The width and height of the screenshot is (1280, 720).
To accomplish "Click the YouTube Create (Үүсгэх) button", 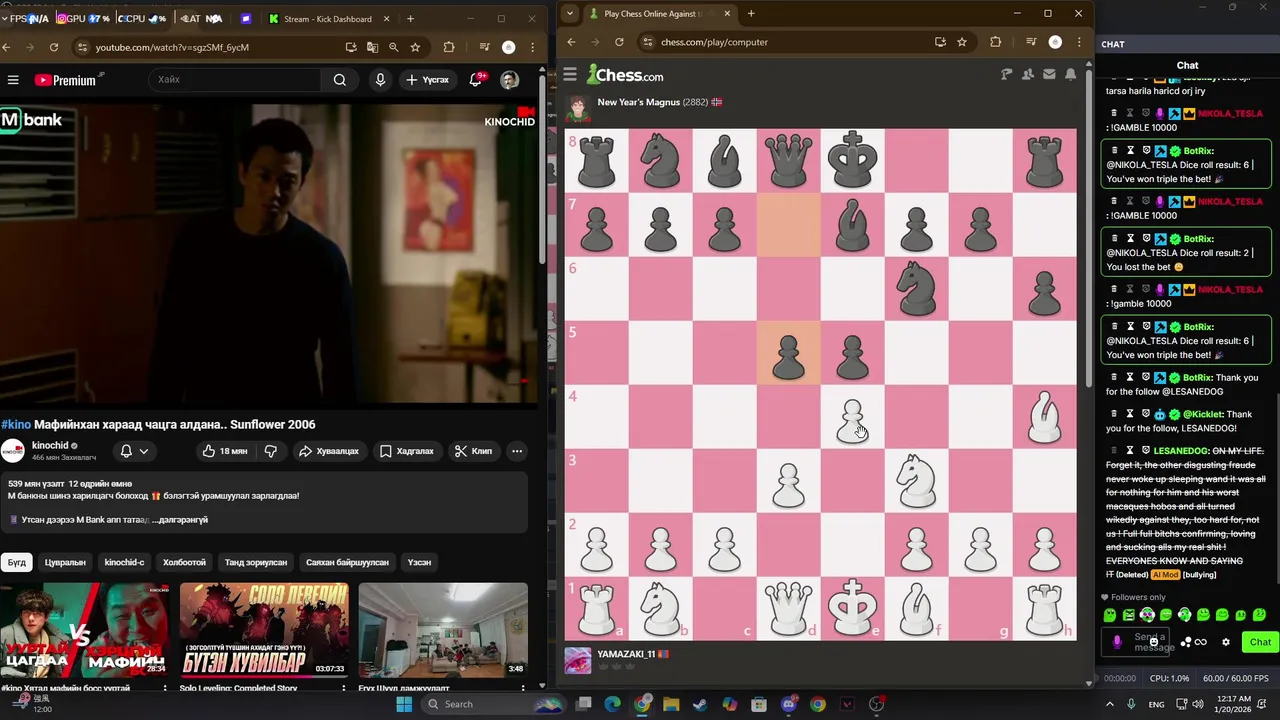I will 427,80.
